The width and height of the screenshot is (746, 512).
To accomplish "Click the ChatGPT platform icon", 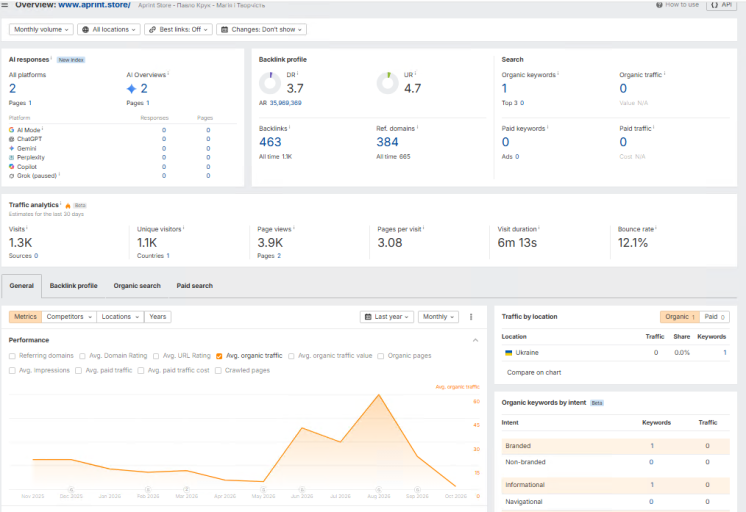I will [x=11, y=139].
